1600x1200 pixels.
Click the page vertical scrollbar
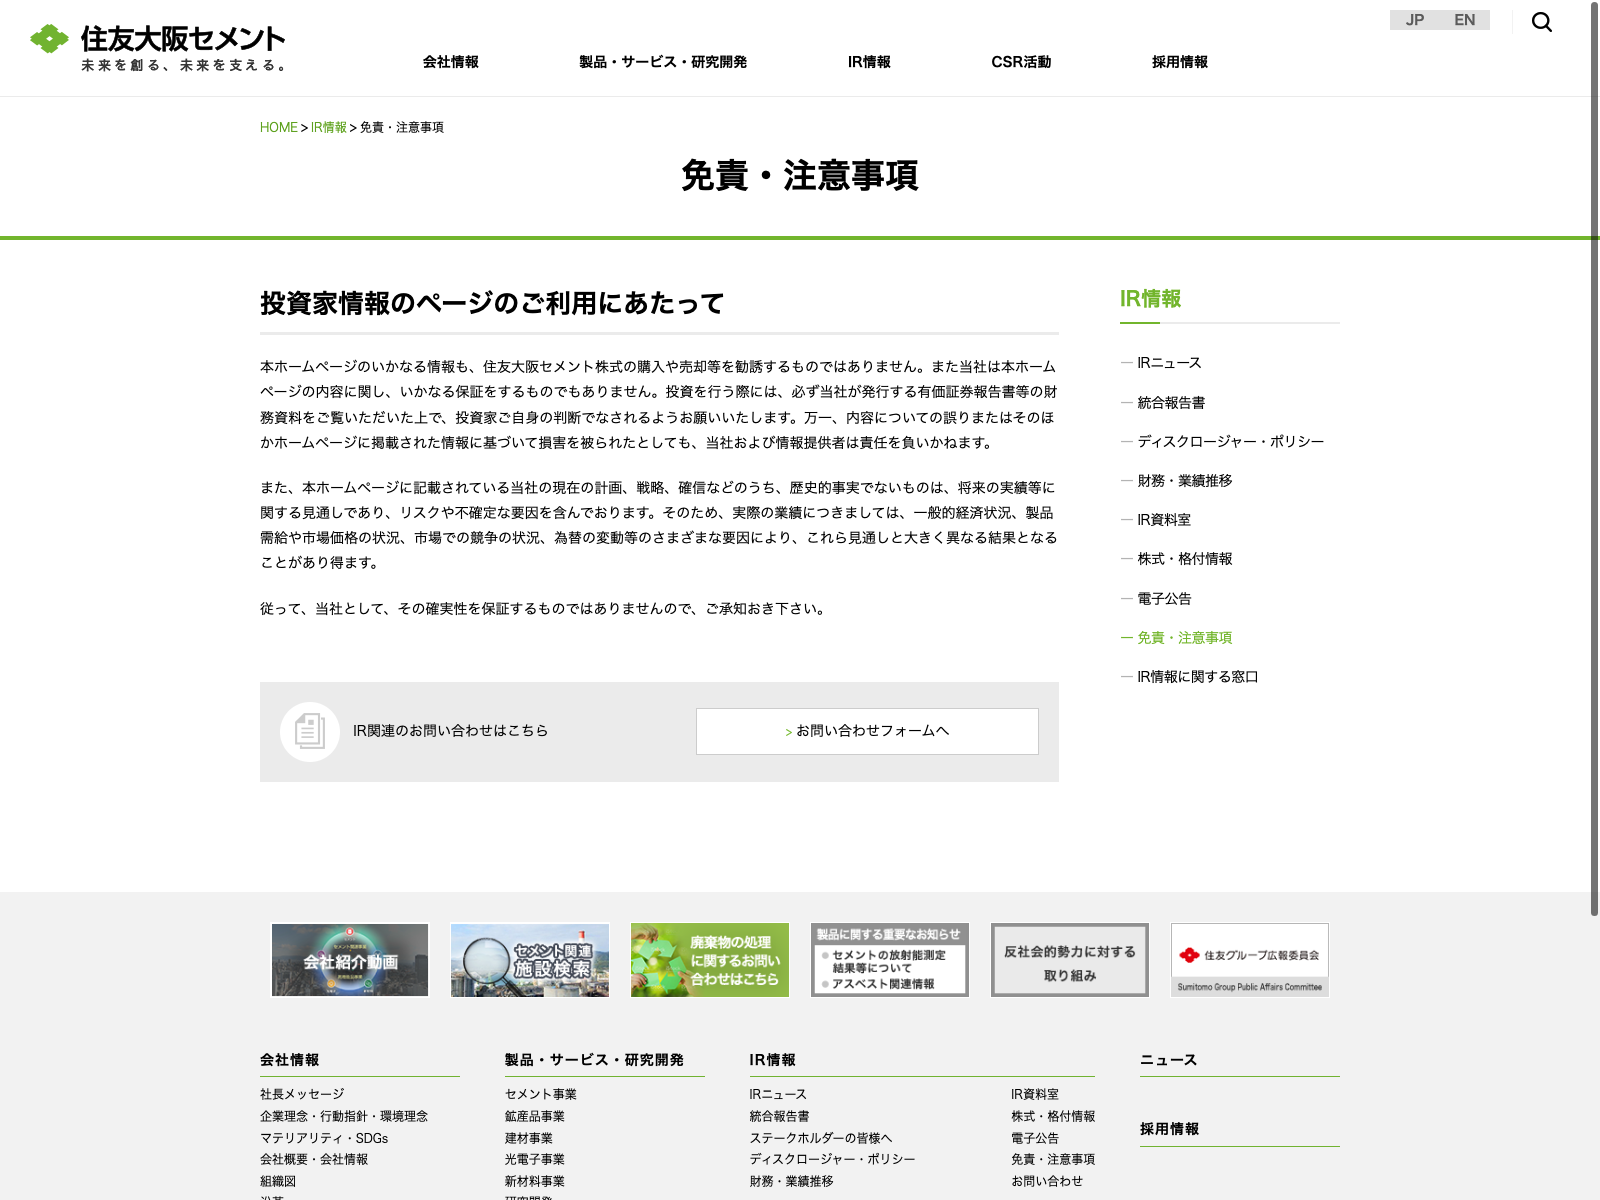(x=1594, y=500)
